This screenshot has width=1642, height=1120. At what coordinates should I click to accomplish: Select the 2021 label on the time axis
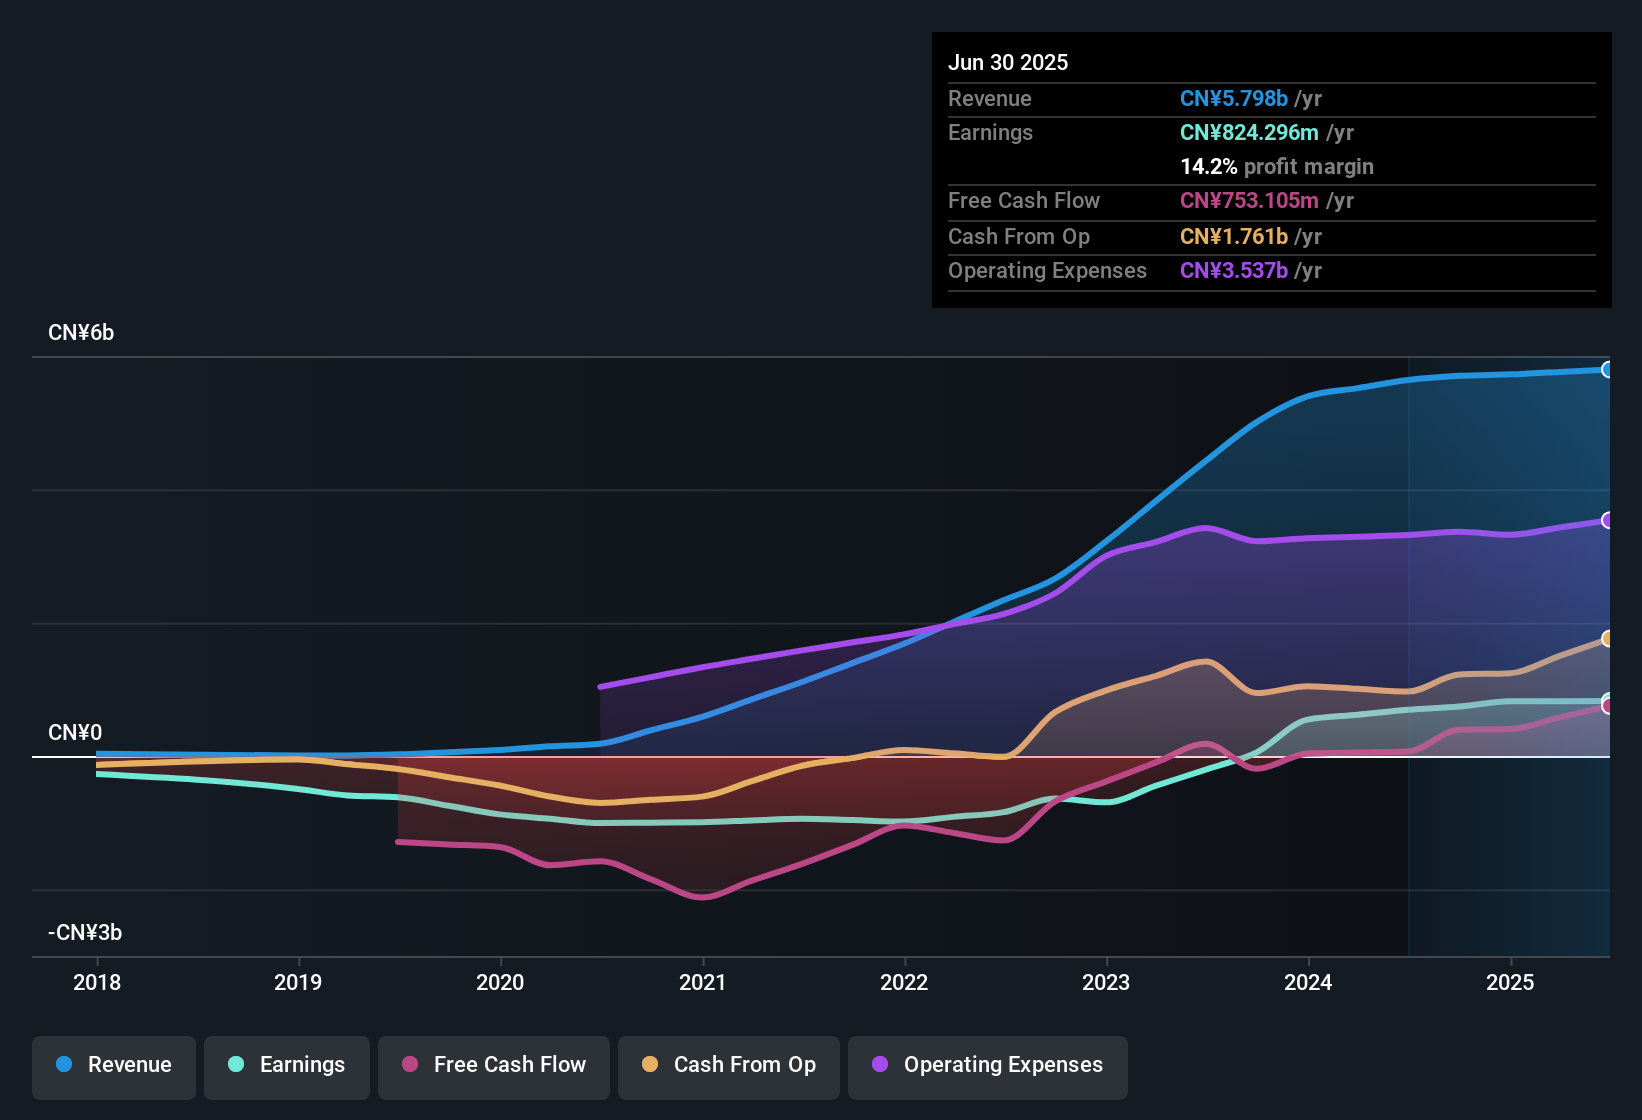click(704, 983)
